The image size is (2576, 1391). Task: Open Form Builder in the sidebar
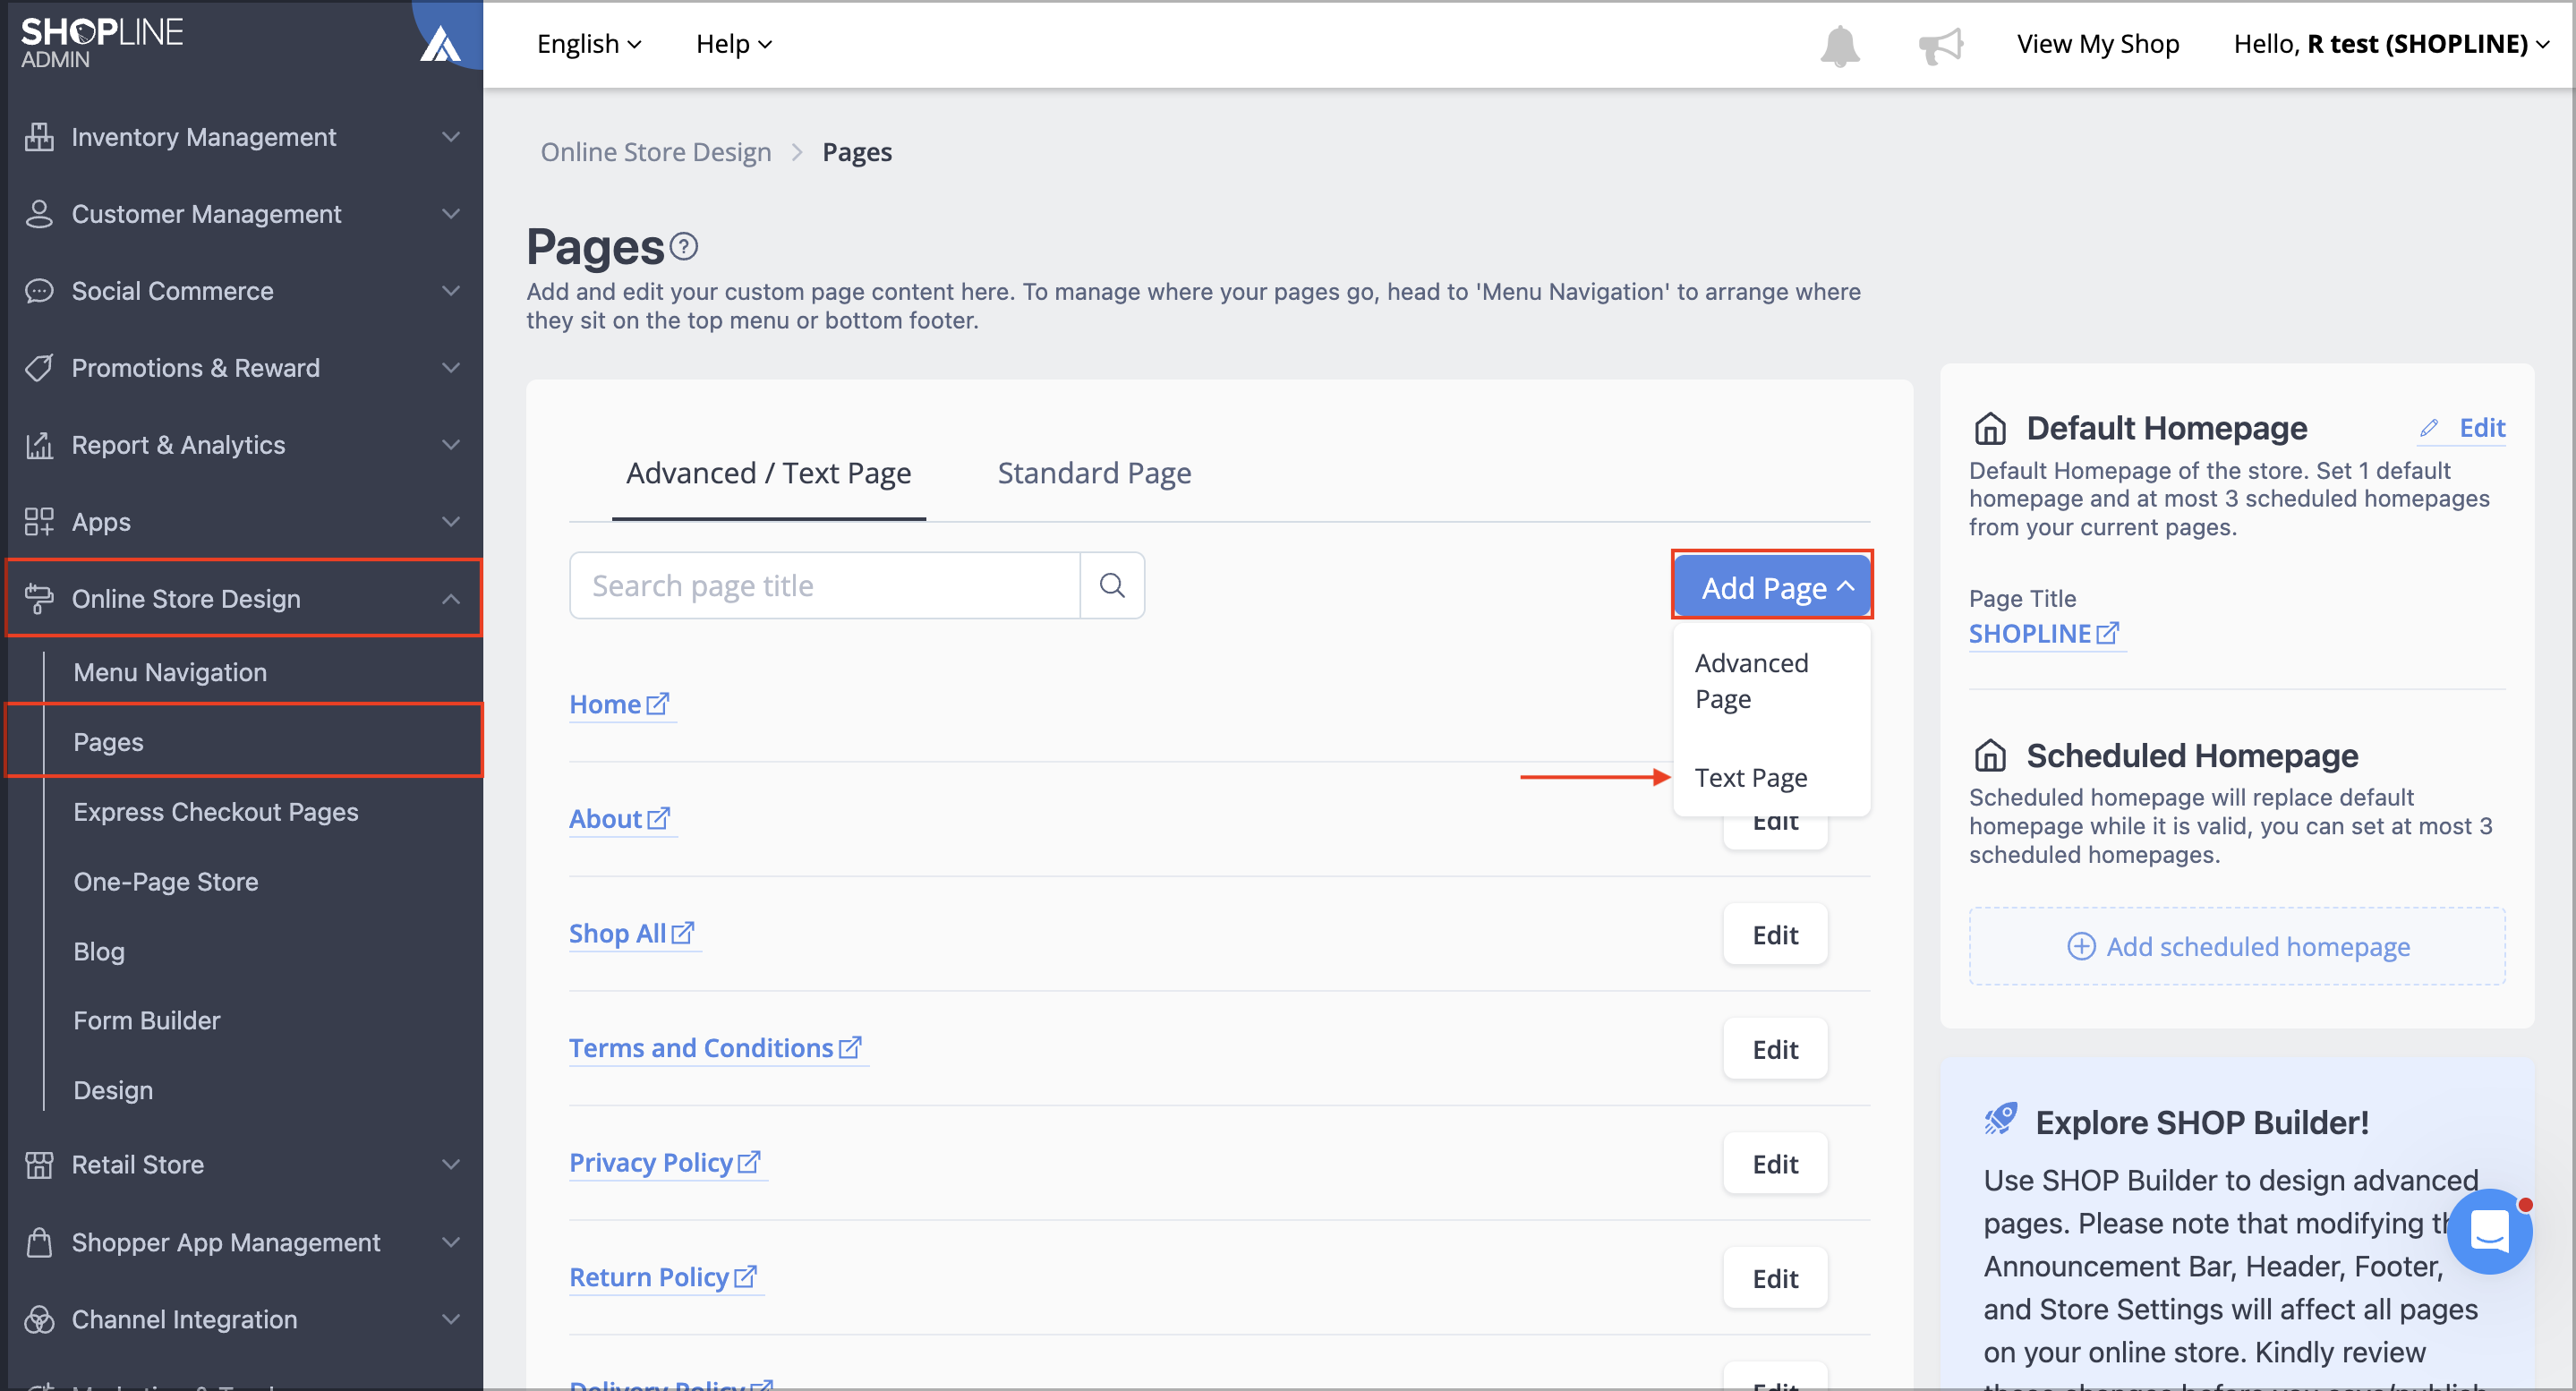pos(146,1021)
